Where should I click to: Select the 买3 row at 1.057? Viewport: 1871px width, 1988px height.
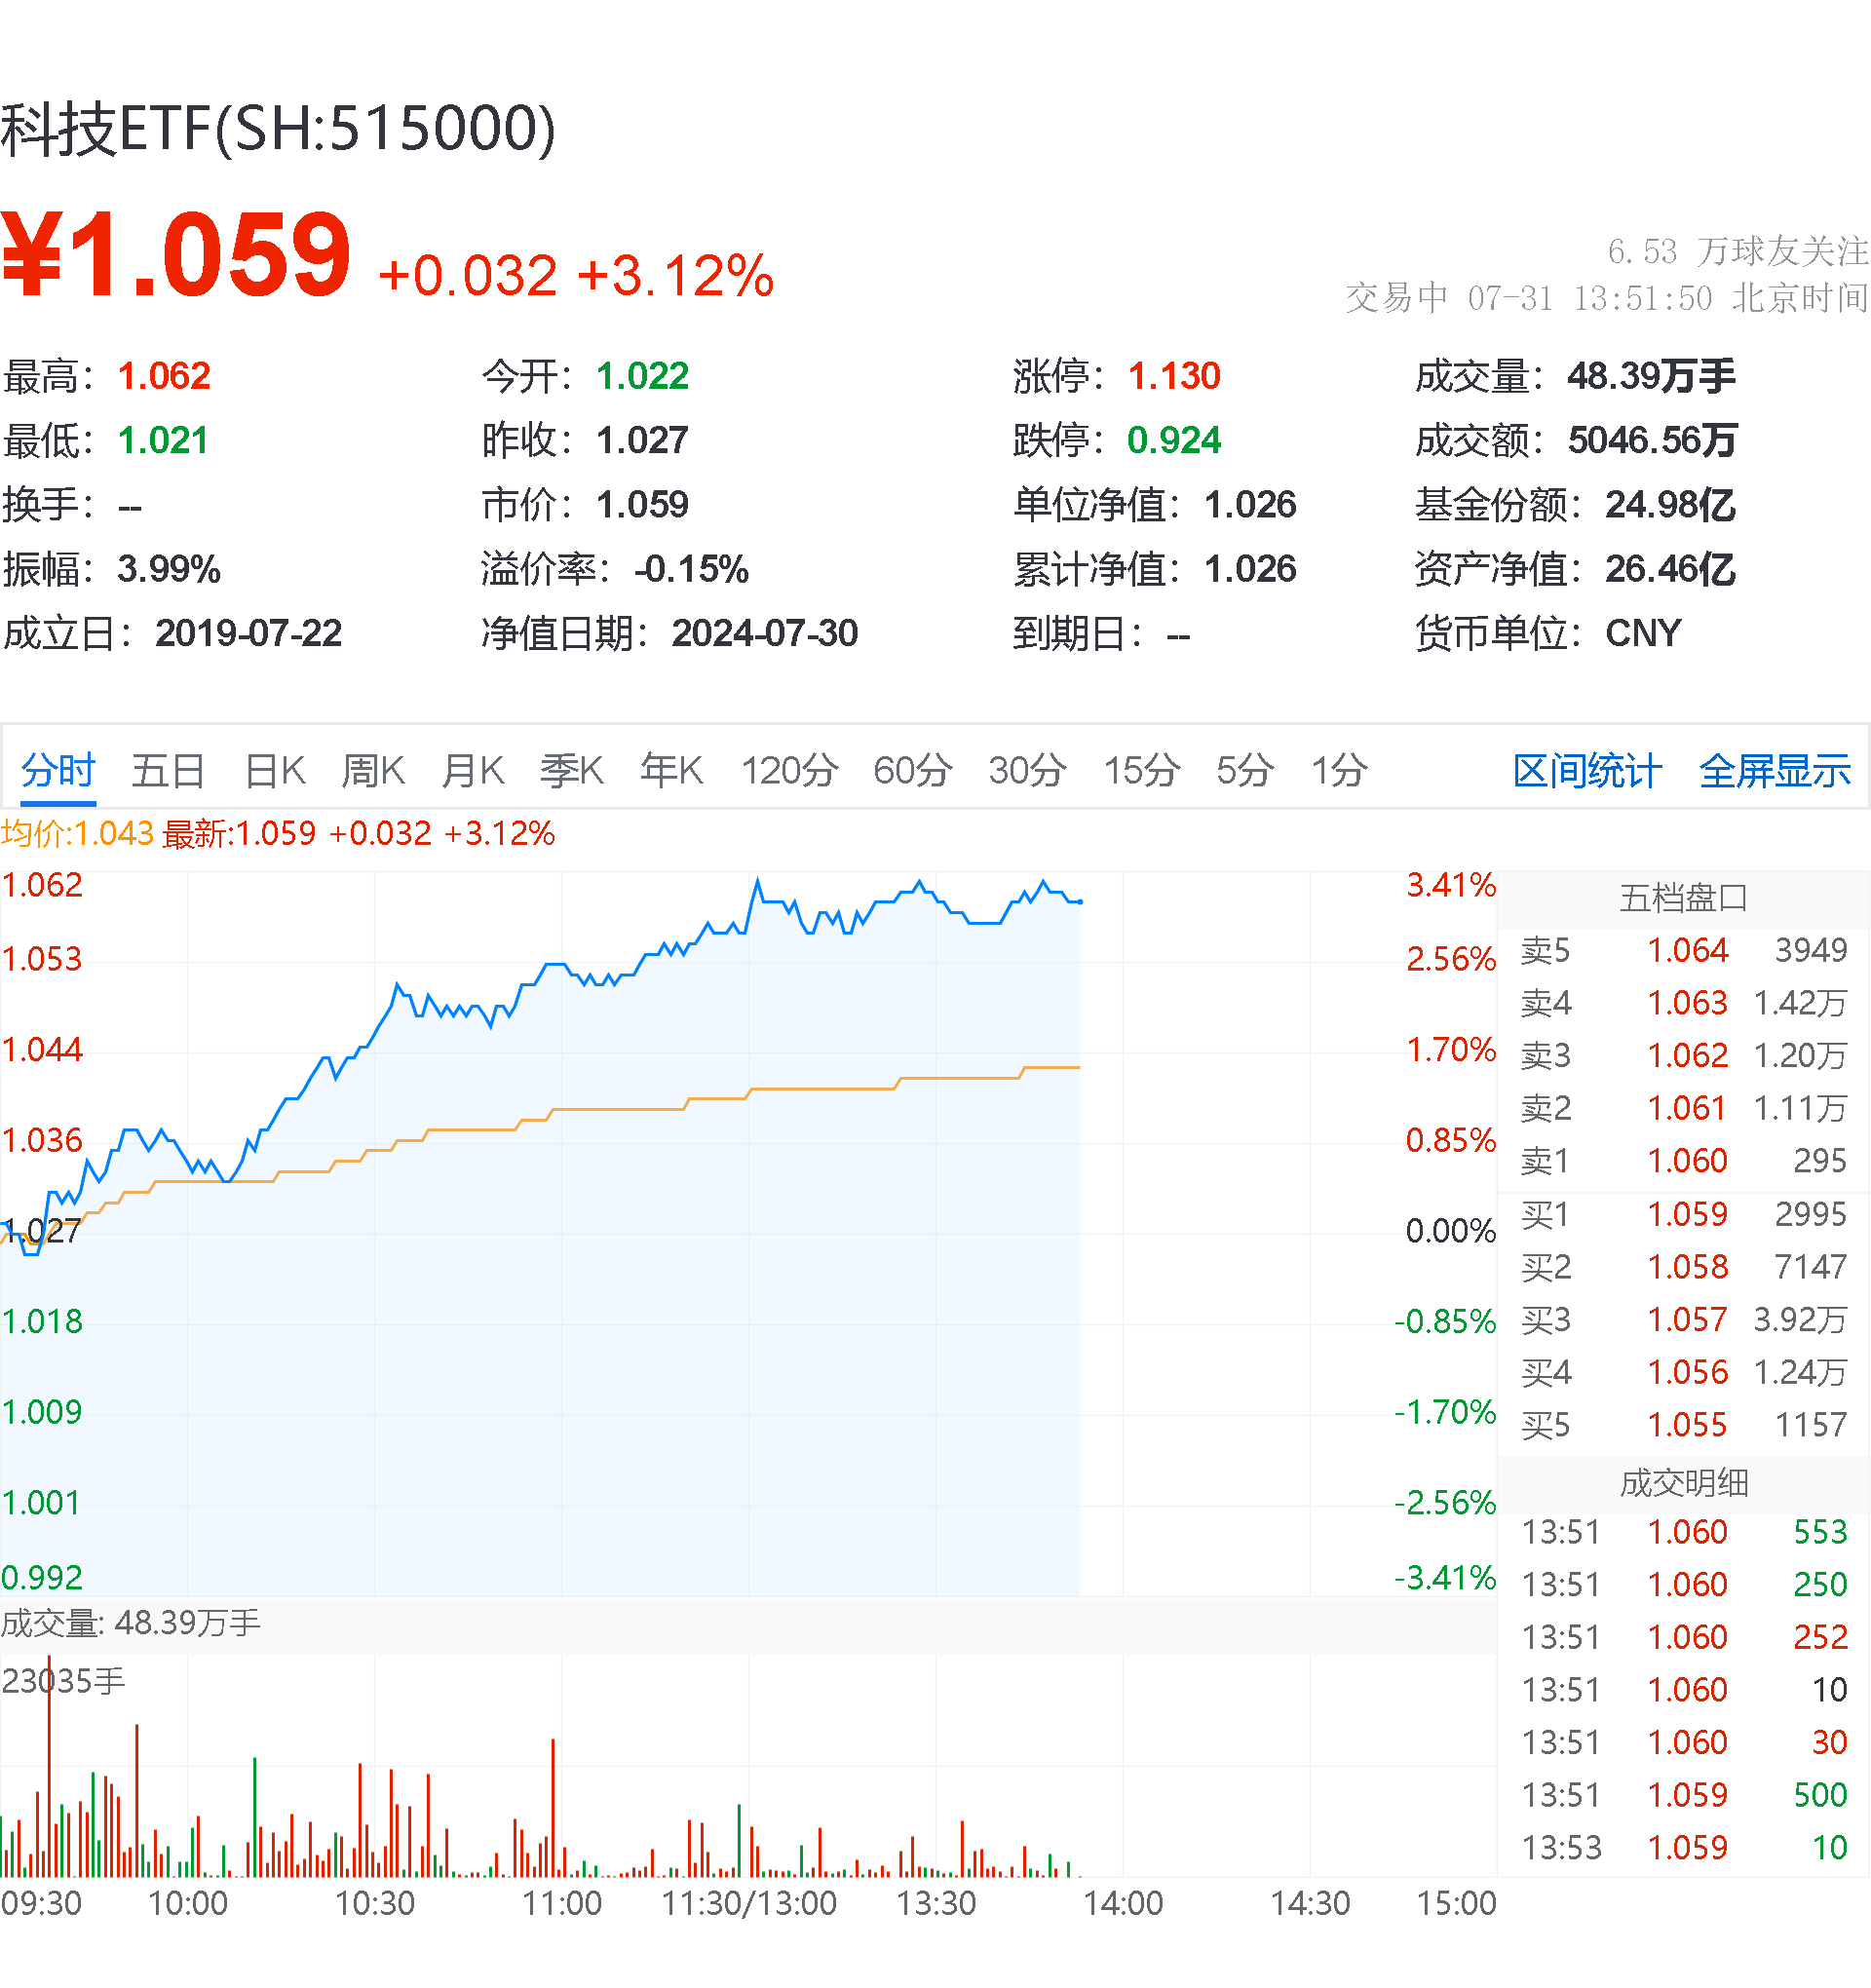[x=1683, y=1320]
